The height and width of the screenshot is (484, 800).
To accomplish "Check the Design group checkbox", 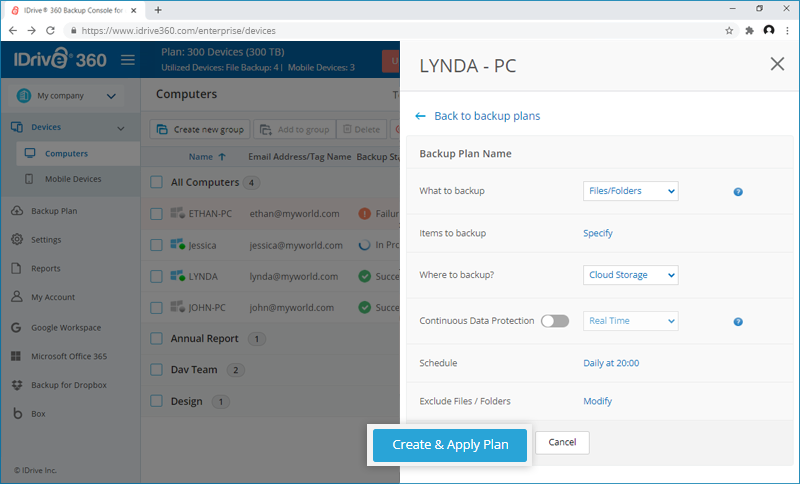I will click(157, 401).
